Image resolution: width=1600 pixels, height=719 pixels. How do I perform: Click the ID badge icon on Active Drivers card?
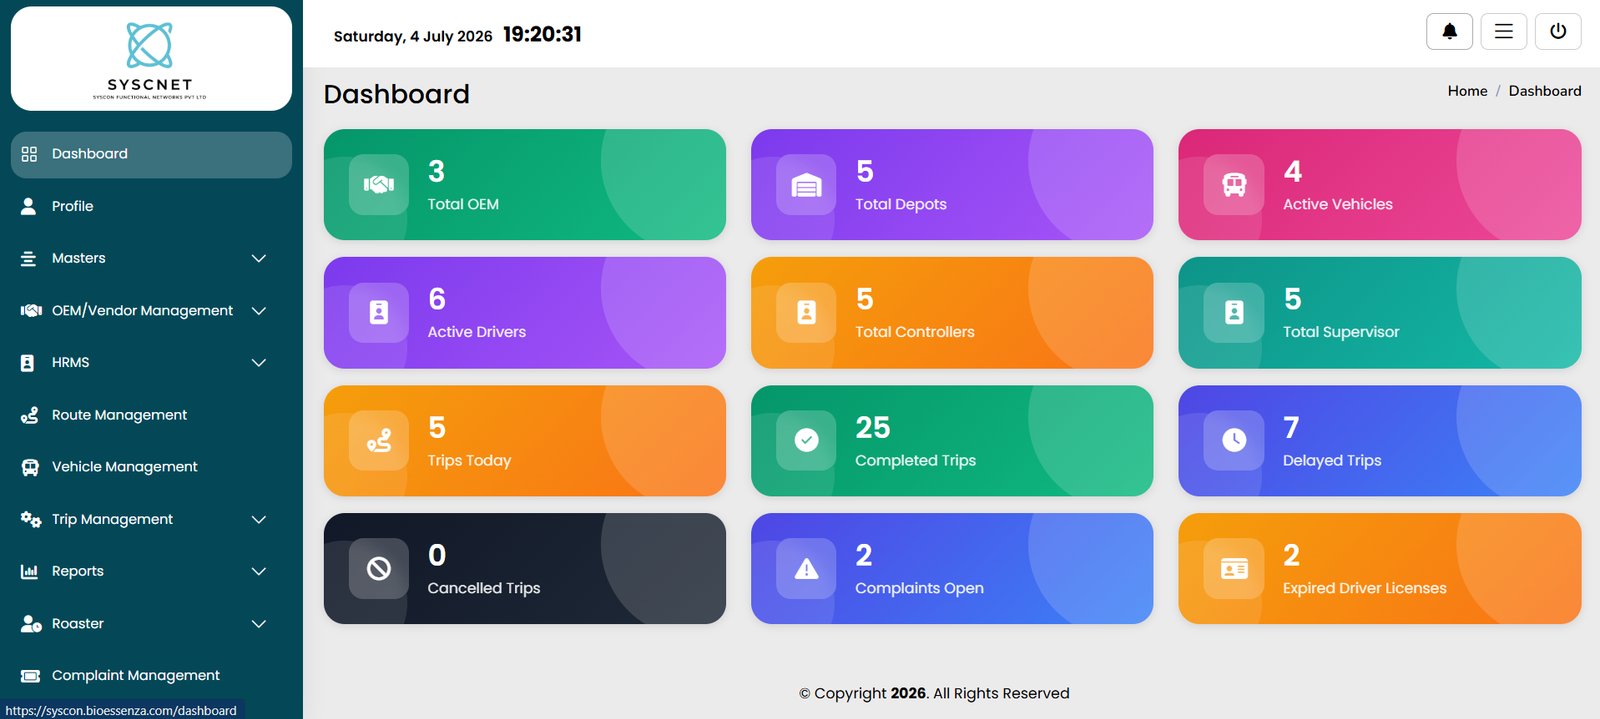(x=379, y=313)
